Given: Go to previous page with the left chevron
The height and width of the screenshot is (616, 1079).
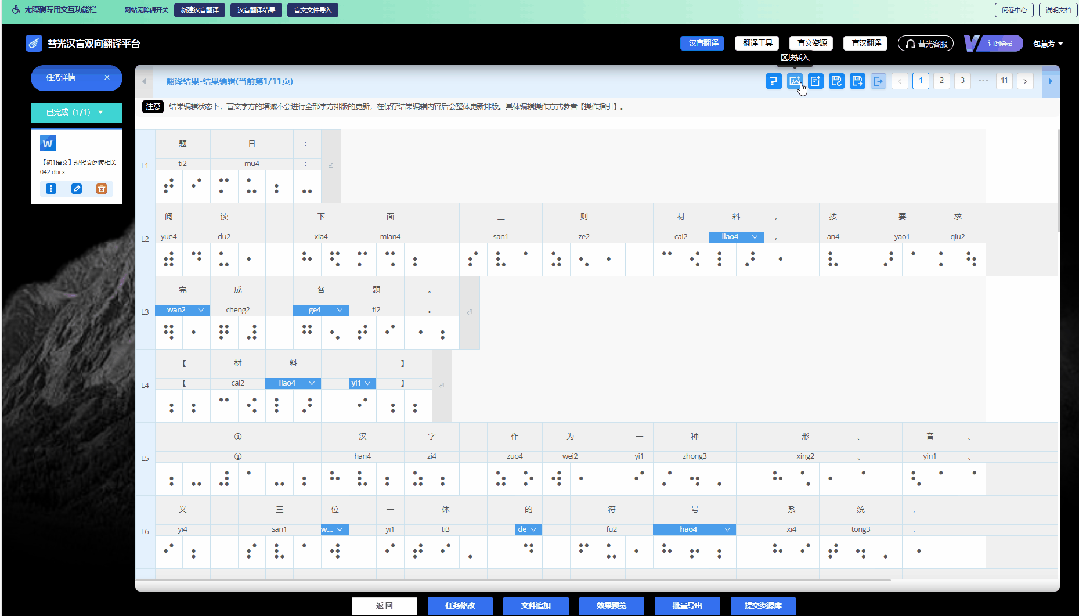Looking at the screenshot, I should [900, 81].
